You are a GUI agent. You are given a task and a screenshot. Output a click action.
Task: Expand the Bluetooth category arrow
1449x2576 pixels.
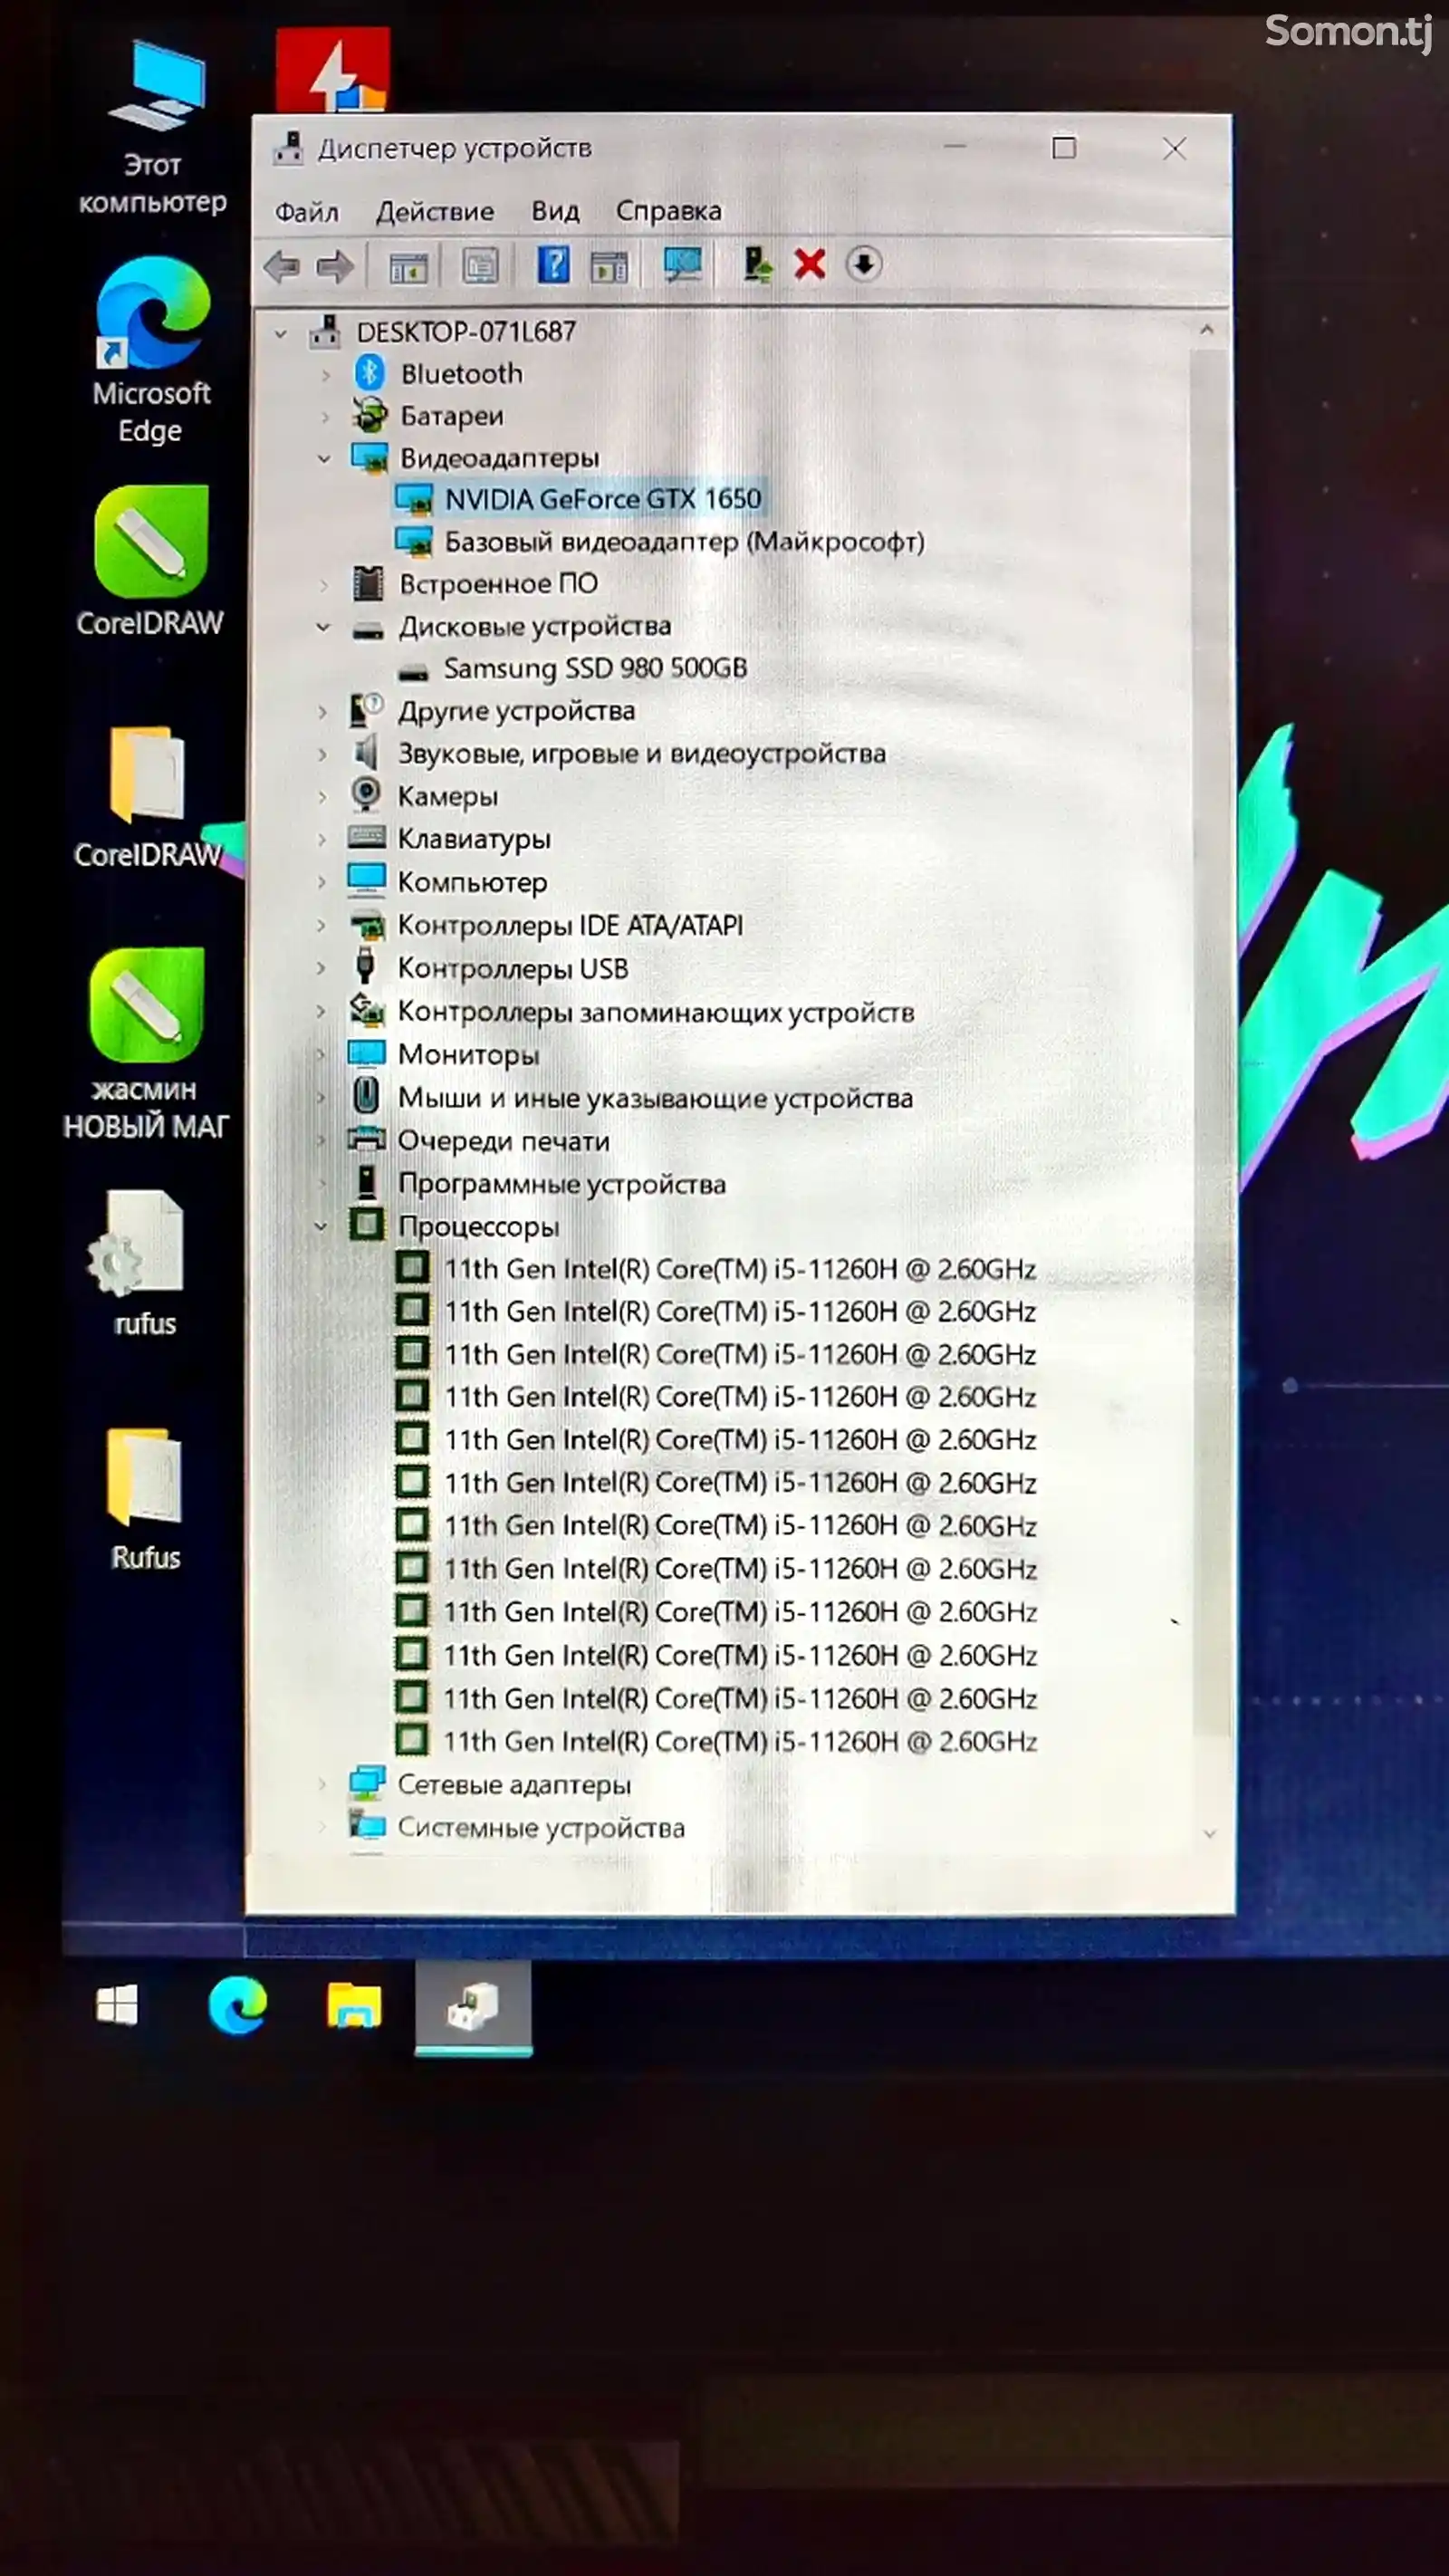(325, 375)
